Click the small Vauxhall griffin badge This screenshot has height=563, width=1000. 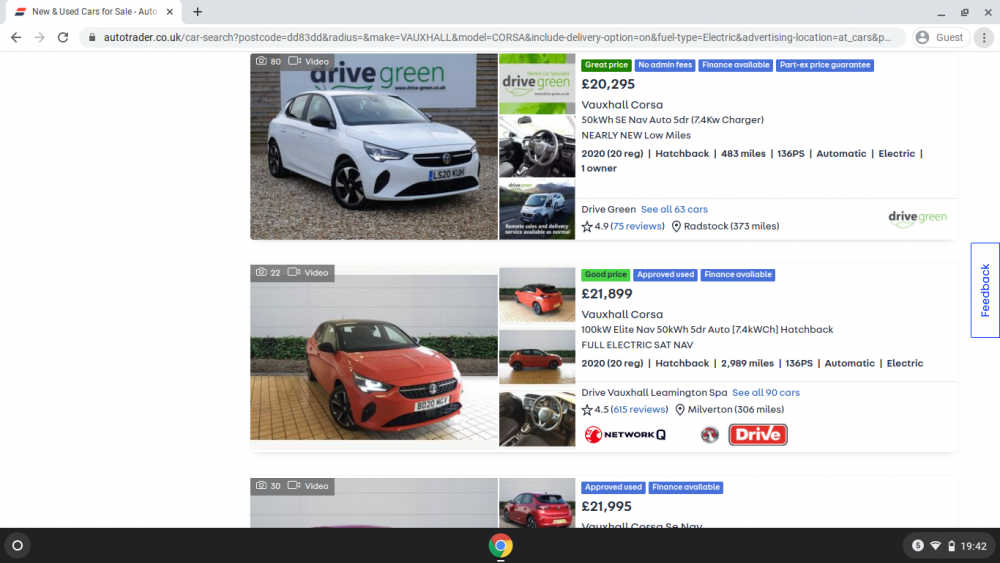pyautogui.click(x=709, y=435)
